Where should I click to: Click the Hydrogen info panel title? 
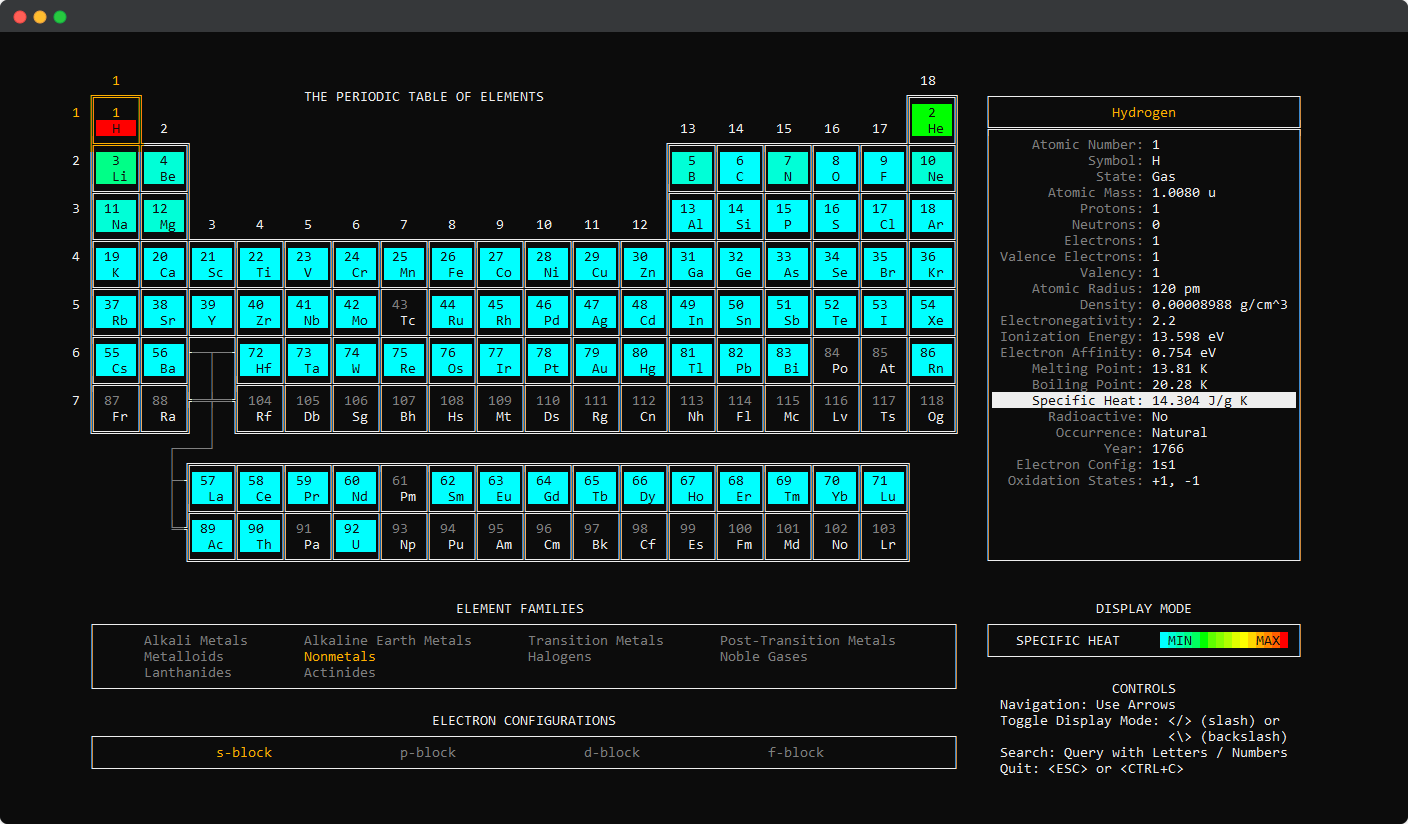(x=1143, y=112)
